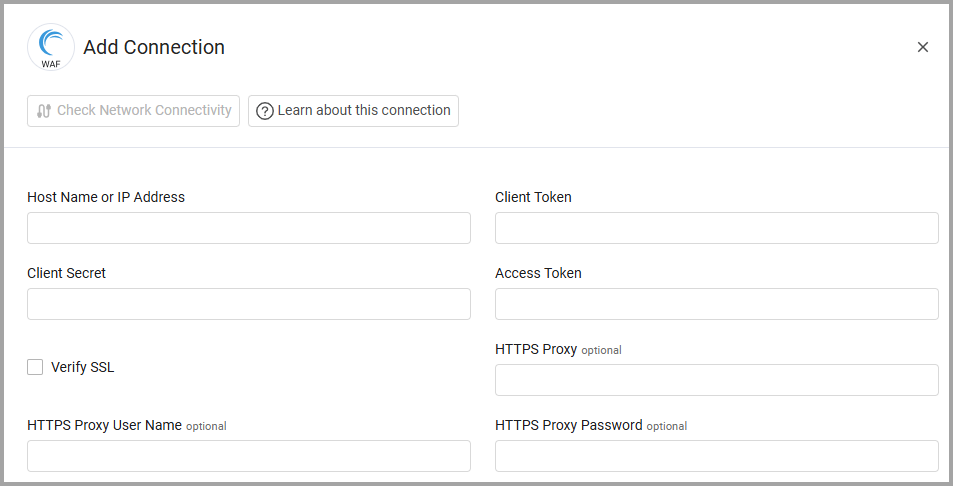Click the Verify SSL label text
The image size is (953, 486).
tap(83, 367)
